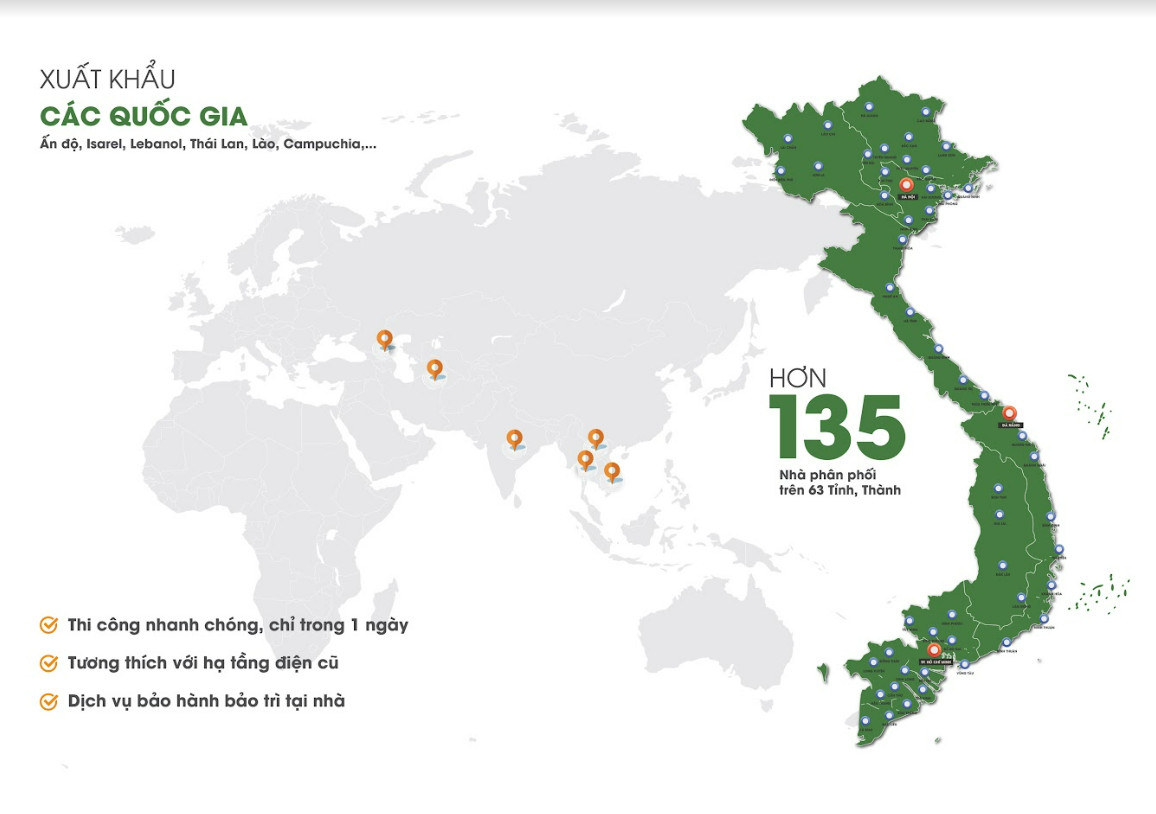Screen dimensions: 1156x814
Task: Click checkmark beside 'Thi công nhanh chóng'
Action: coord(48,626)
